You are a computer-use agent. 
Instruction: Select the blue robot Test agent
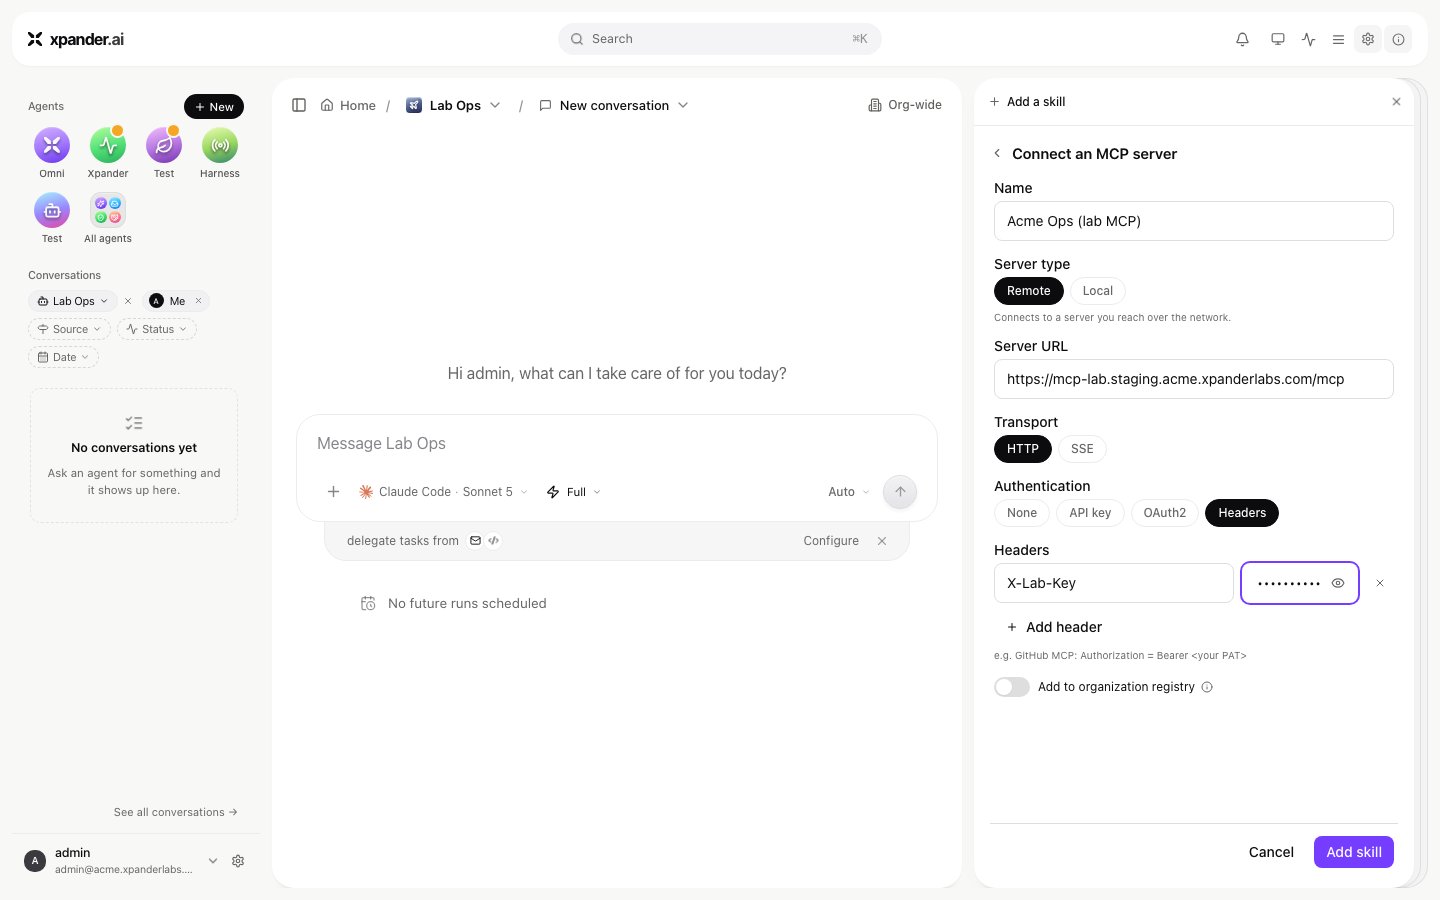tap(52, 218)
